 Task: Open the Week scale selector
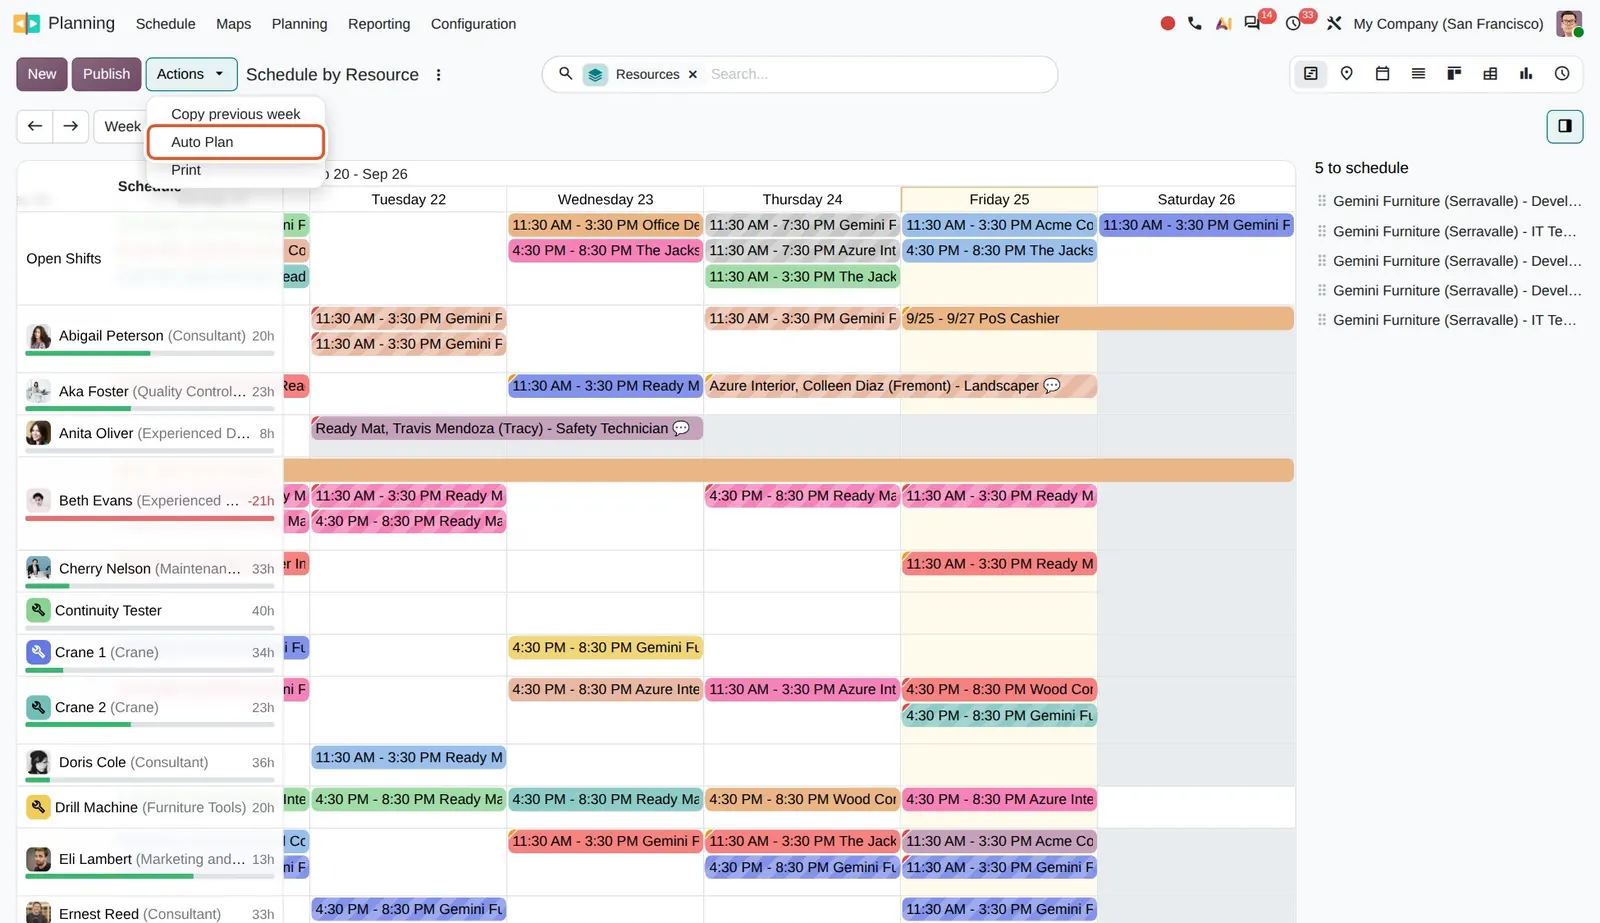coord(122,126)
